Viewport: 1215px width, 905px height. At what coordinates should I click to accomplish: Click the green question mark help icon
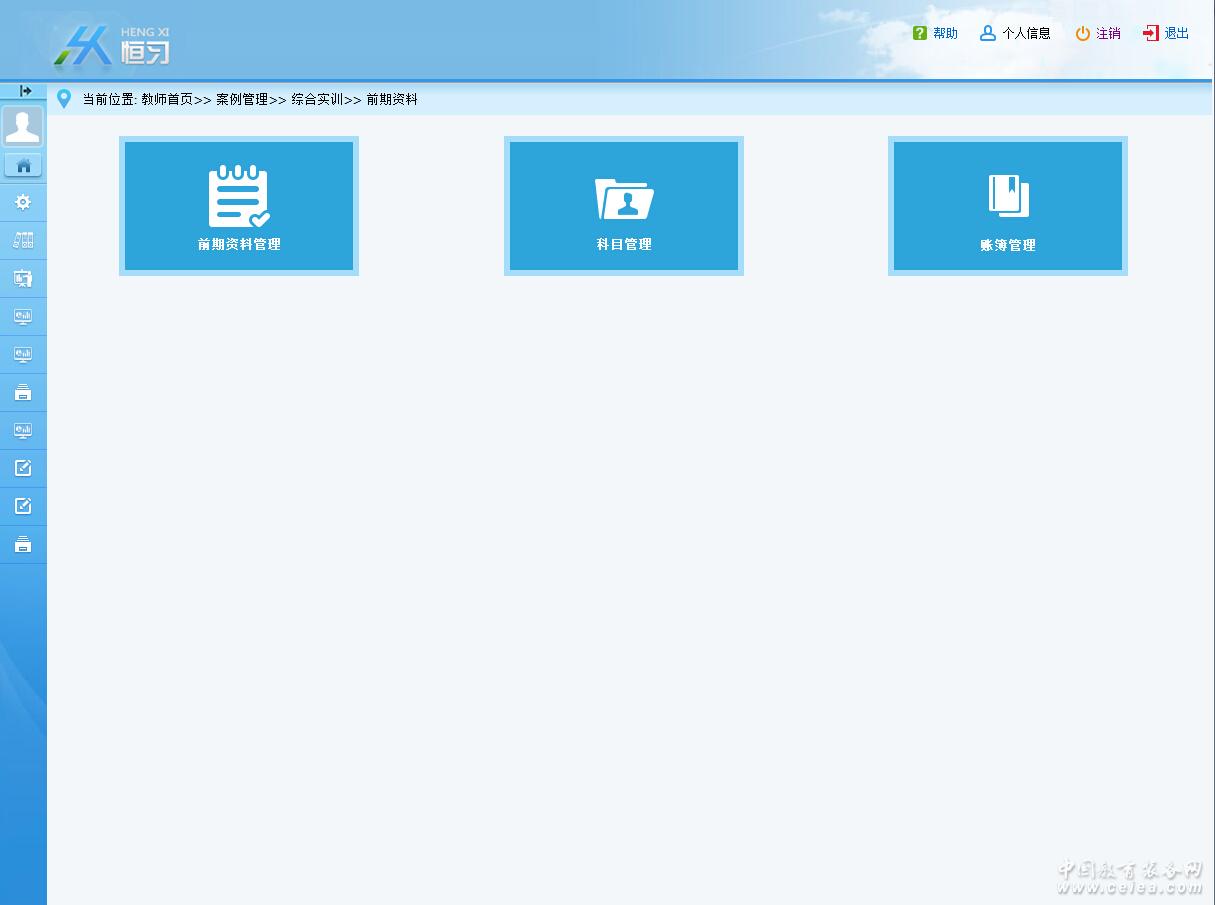click(x=920, y=33)
